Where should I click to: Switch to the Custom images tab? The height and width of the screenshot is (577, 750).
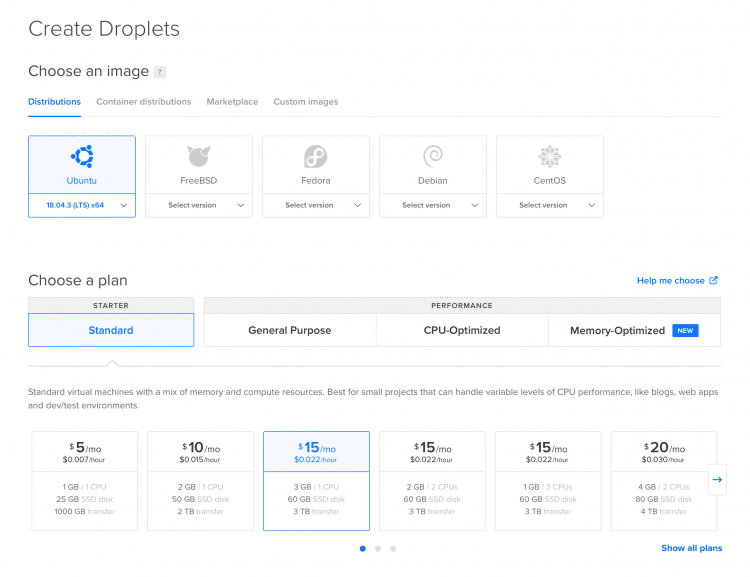tap(306, 102)
